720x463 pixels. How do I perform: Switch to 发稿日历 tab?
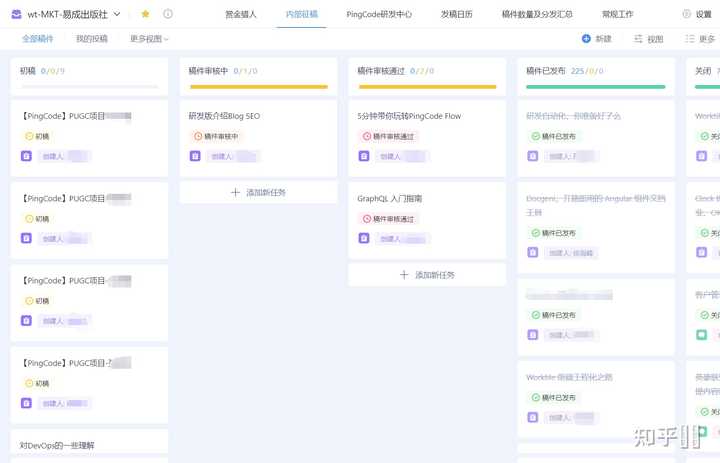tap(456, 14)
